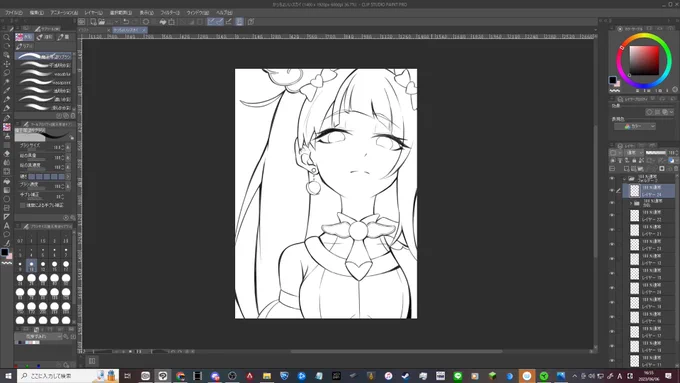Select the レイヤー 22 layer thumbnail

[x=634, y=216]
